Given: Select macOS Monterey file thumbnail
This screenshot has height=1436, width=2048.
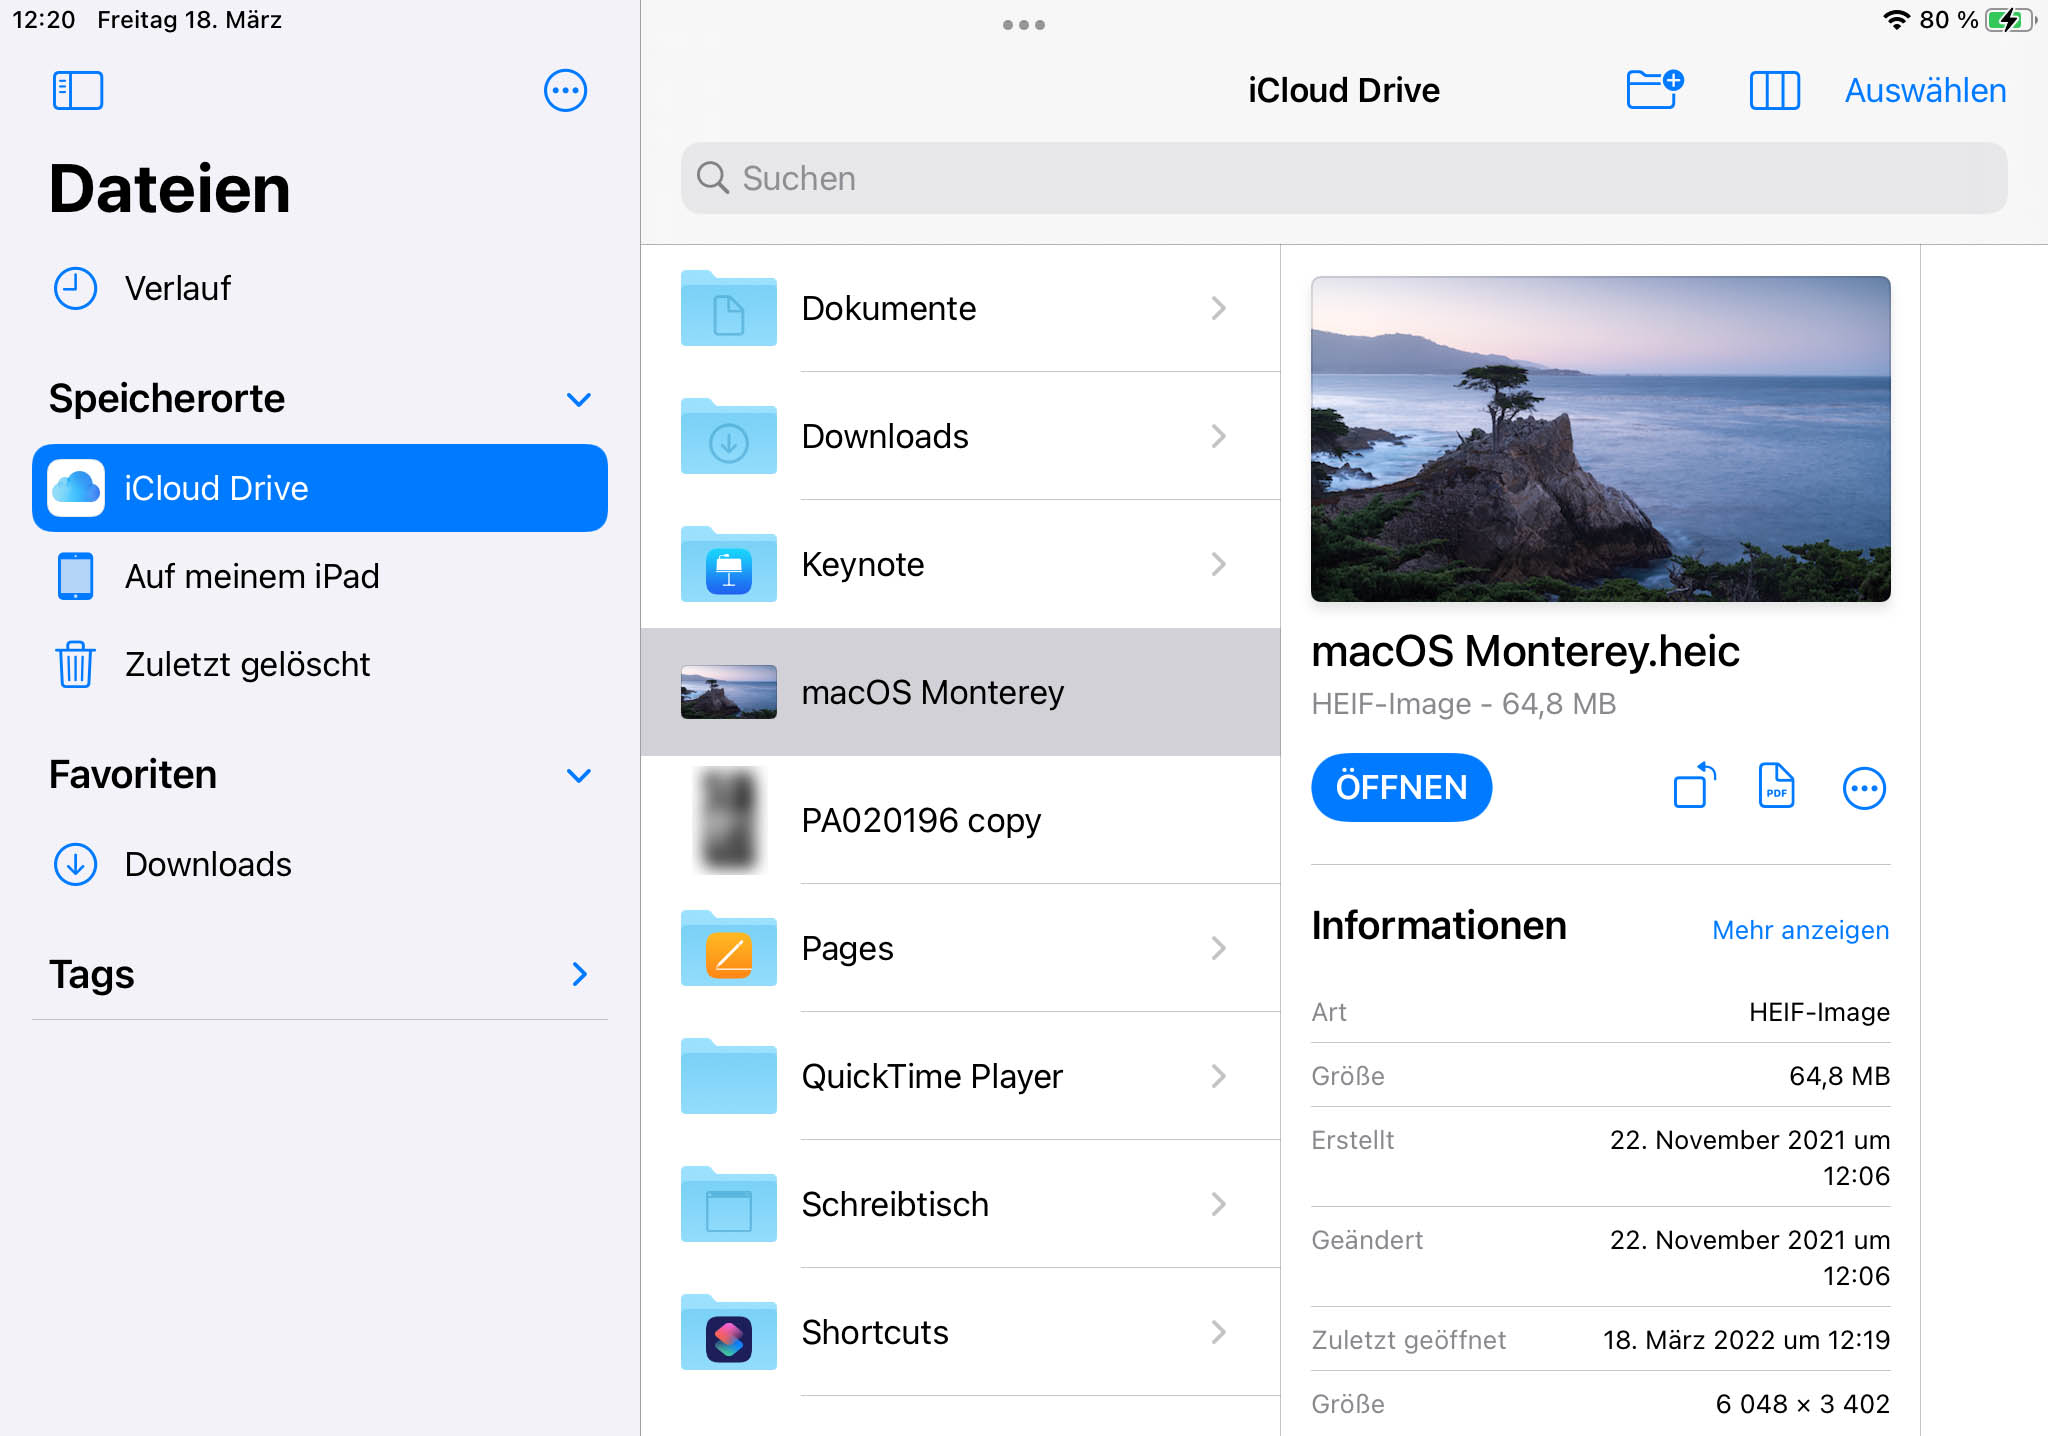Looking at the screenshot, I should coord(729,692).
